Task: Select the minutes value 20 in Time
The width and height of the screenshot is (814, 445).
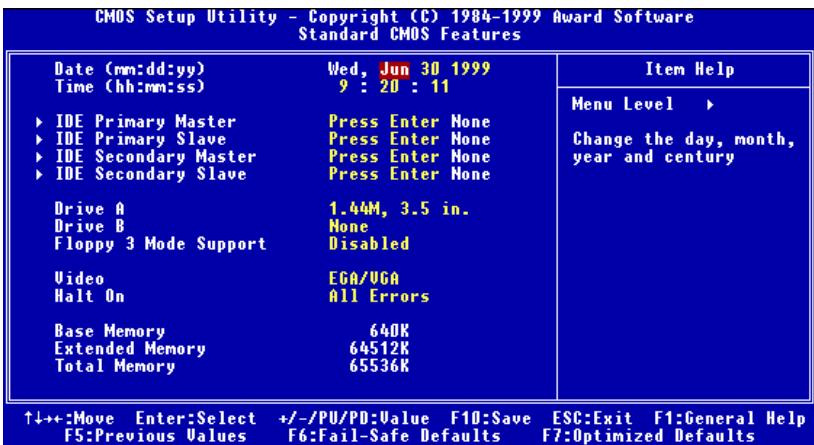Action: point(388,87)
